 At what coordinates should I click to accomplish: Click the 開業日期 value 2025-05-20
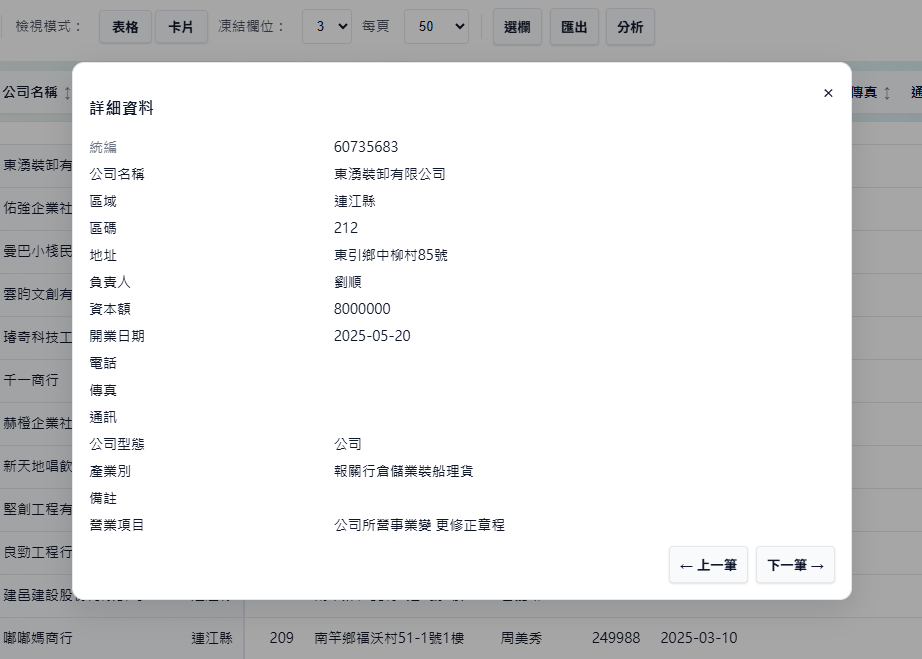372,336
